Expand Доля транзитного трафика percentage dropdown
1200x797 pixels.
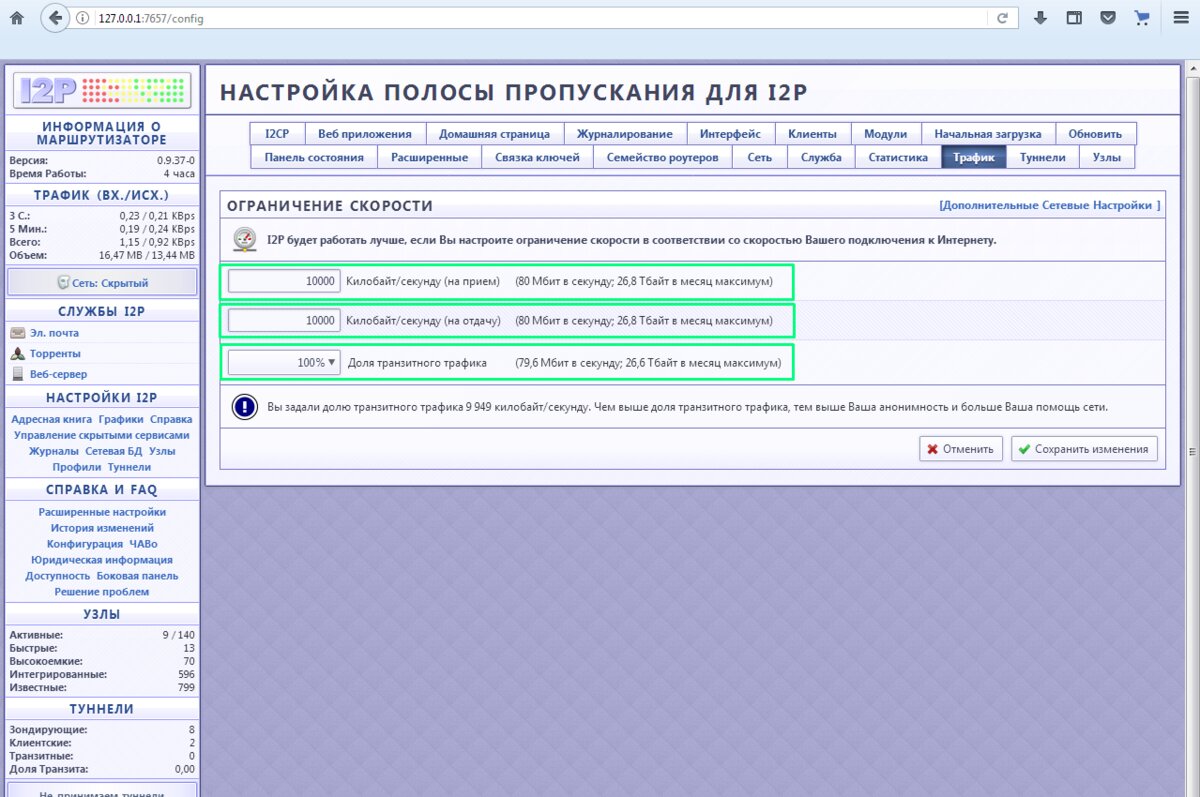click(x=284, y=363)
